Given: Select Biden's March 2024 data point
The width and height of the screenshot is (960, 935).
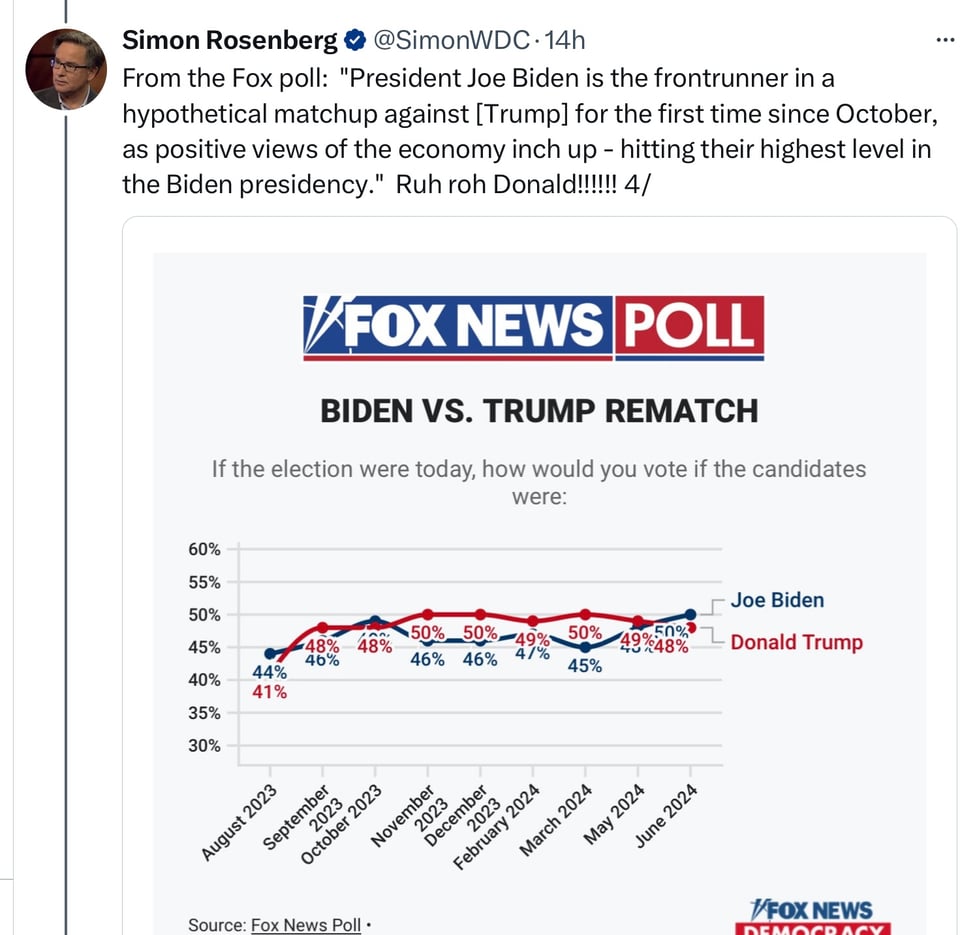Looking at the screenshot, I should [585, 647].
